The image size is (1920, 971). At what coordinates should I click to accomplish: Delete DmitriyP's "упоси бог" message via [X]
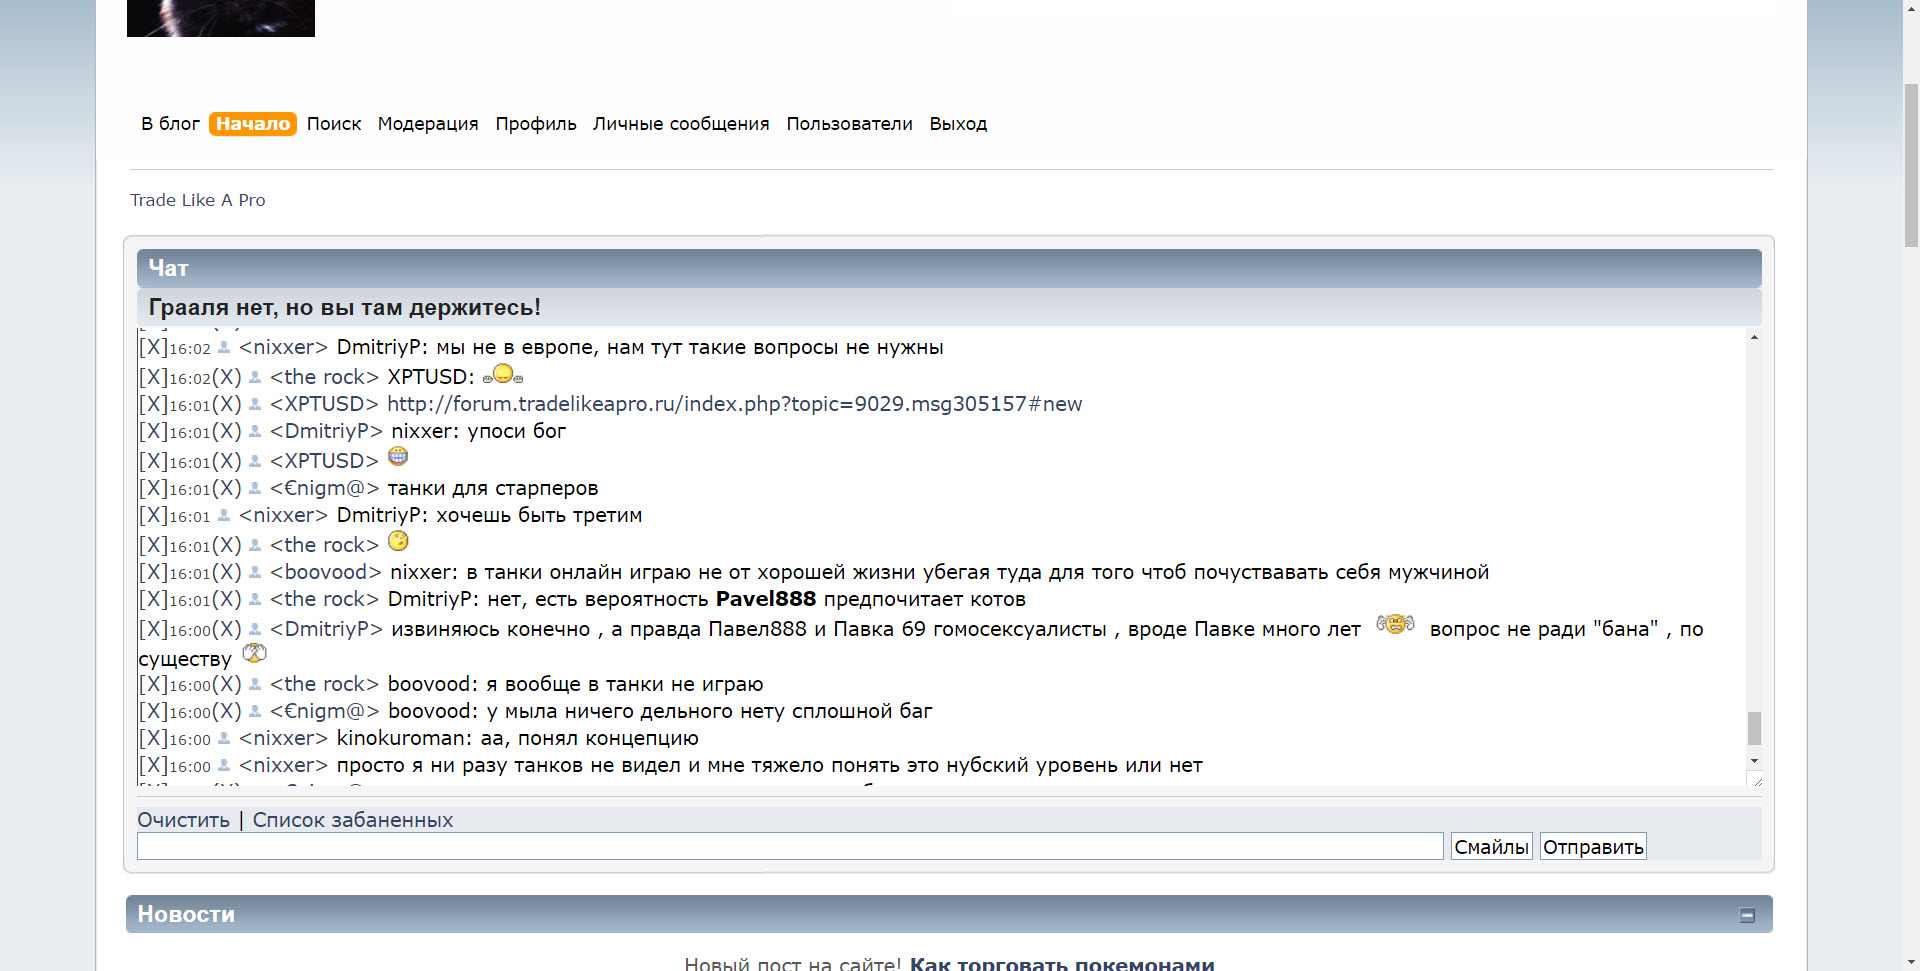(153, 431)
